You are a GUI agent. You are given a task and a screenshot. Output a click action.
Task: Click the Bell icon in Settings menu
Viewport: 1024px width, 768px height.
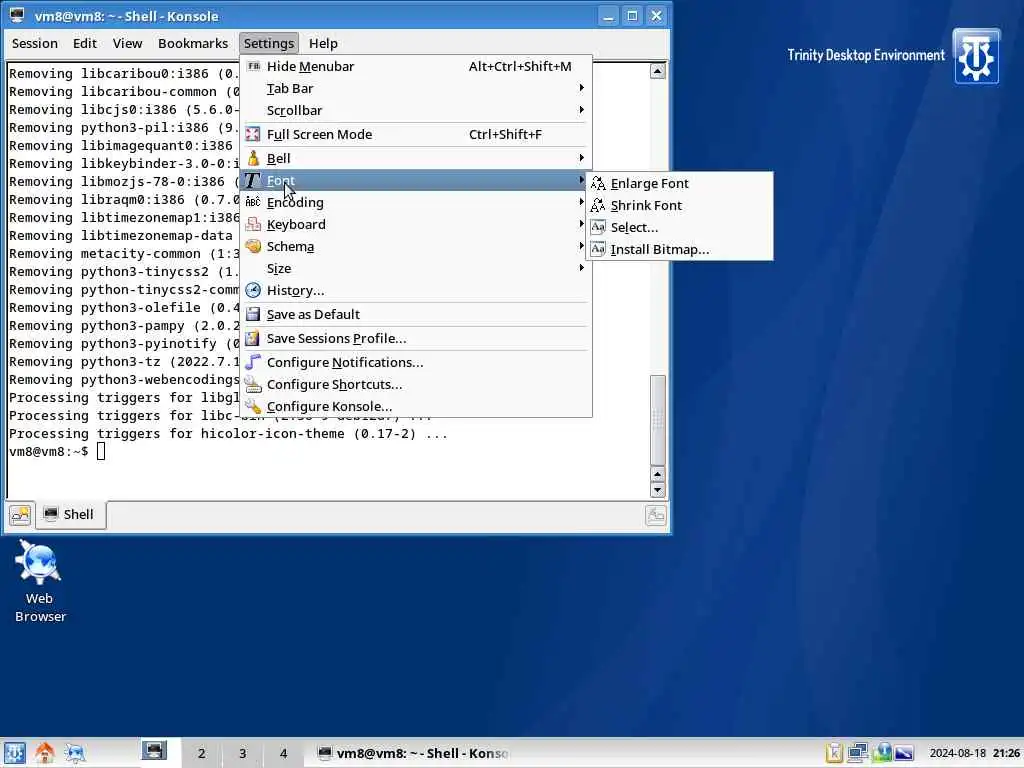click(253, 158)
